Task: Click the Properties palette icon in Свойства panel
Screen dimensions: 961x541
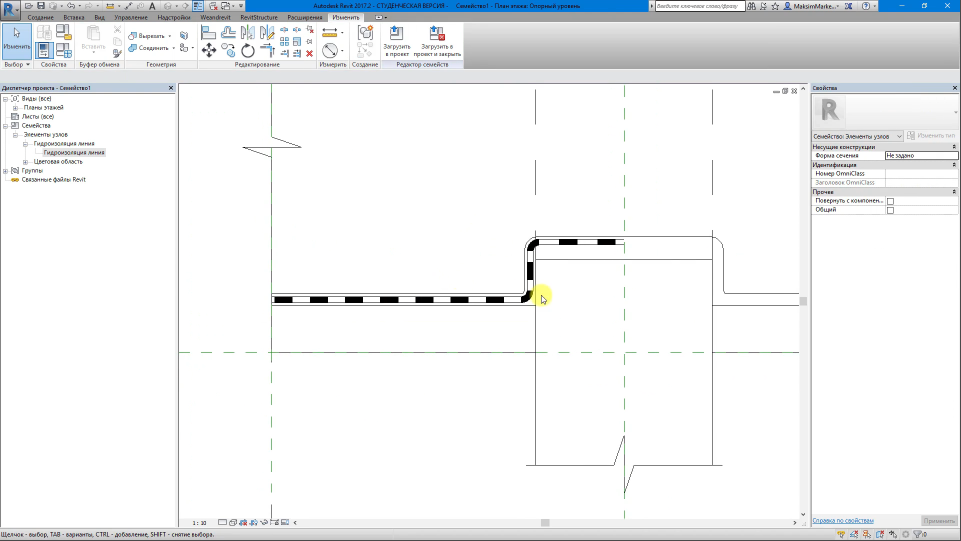Action: tap(44, 50)
